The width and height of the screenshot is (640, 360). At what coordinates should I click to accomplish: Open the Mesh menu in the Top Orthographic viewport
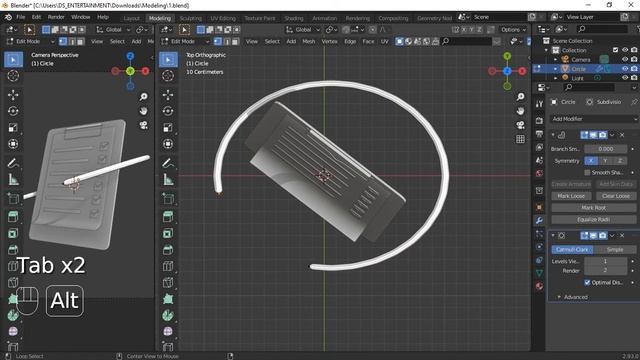point(309,42)
